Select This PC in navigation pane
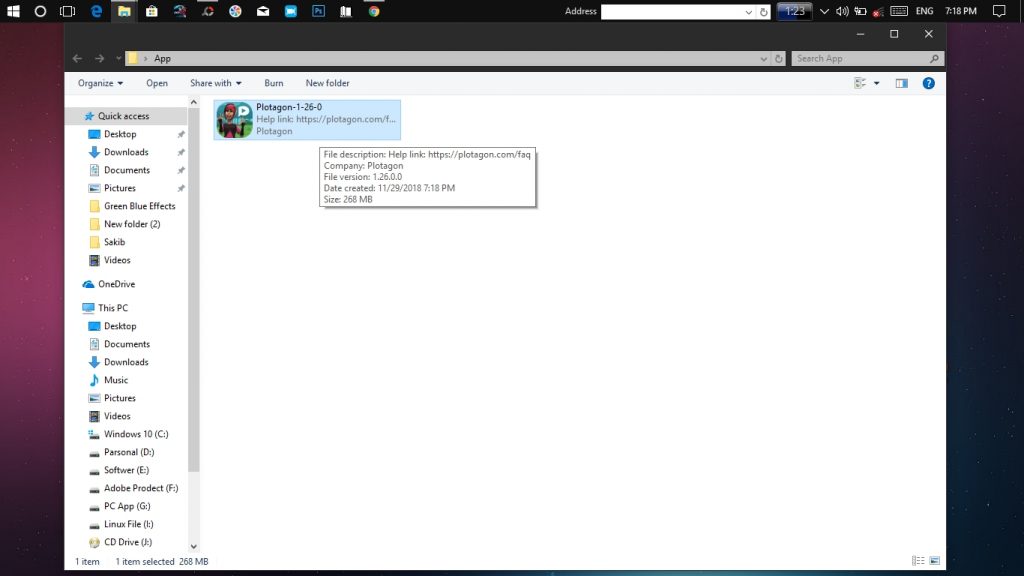Viewport: 1024px width, 576px height. click(x=113, y=308)
